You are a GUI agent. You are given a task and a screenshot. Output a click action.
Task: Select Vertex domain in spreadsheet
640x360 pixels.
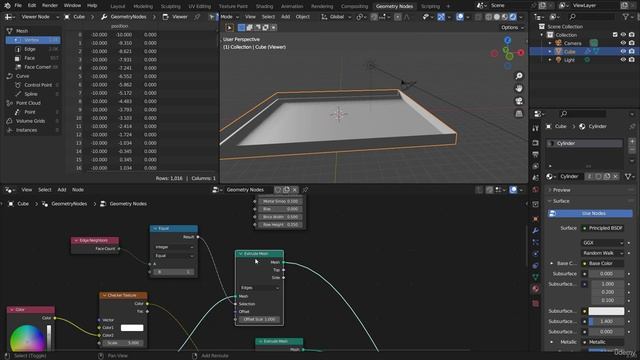tap(33, 40)
